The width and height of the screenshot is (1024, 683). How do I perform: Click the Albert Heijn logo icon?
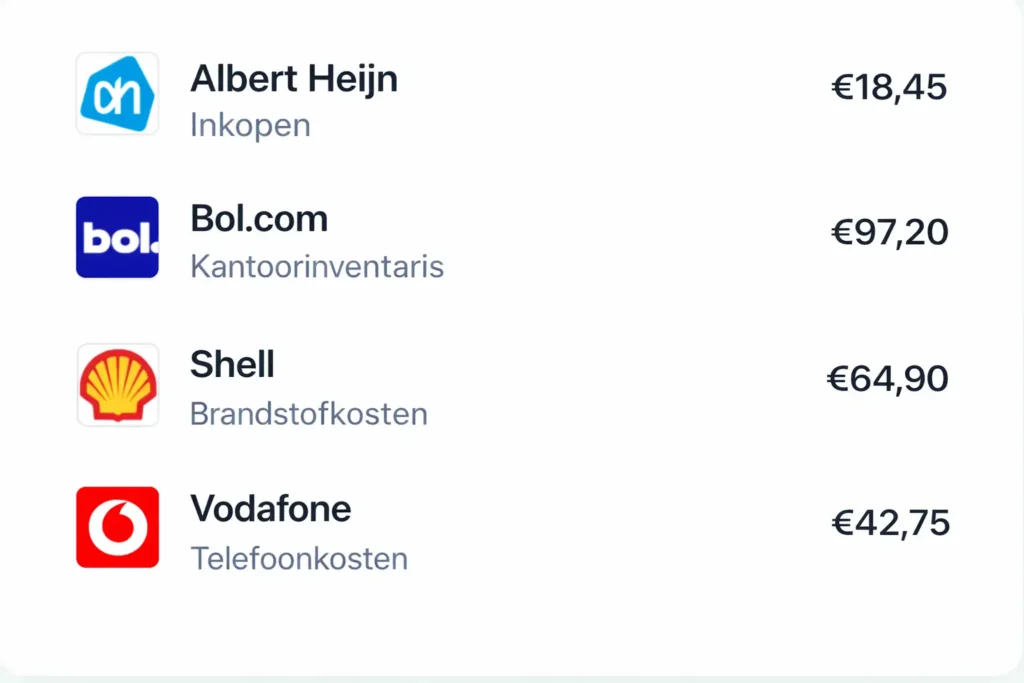click(x=117, y=94)
